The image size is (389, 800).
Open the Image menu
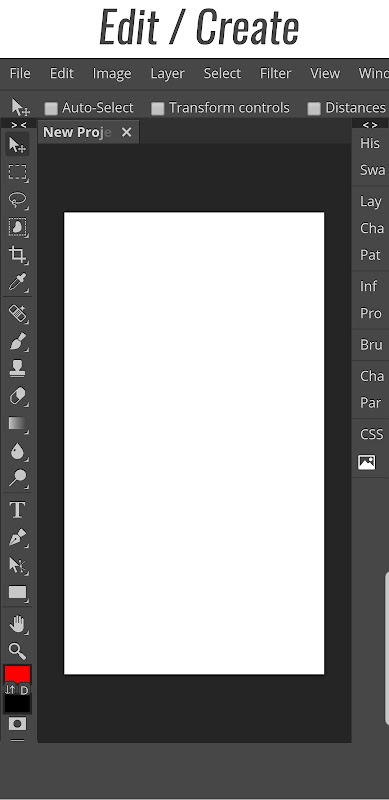click(112, 73)
